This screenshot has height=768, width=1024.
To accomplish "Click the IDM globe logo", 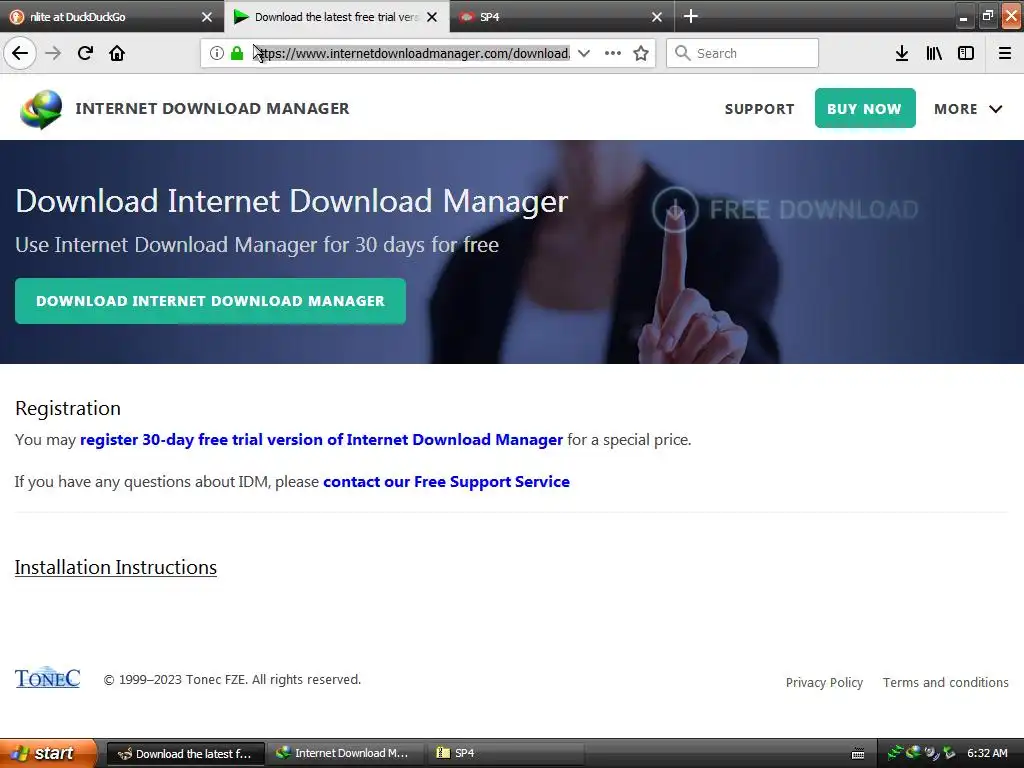I will [x=41, y=109].
